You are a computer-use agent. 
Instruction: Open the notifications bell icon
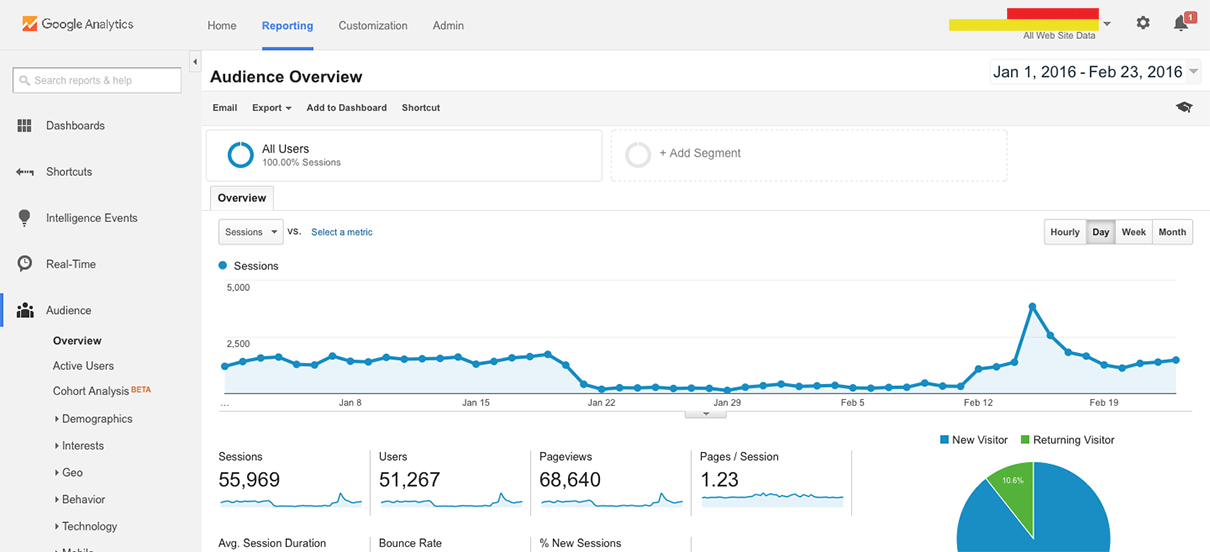(x=1181, y=23)
